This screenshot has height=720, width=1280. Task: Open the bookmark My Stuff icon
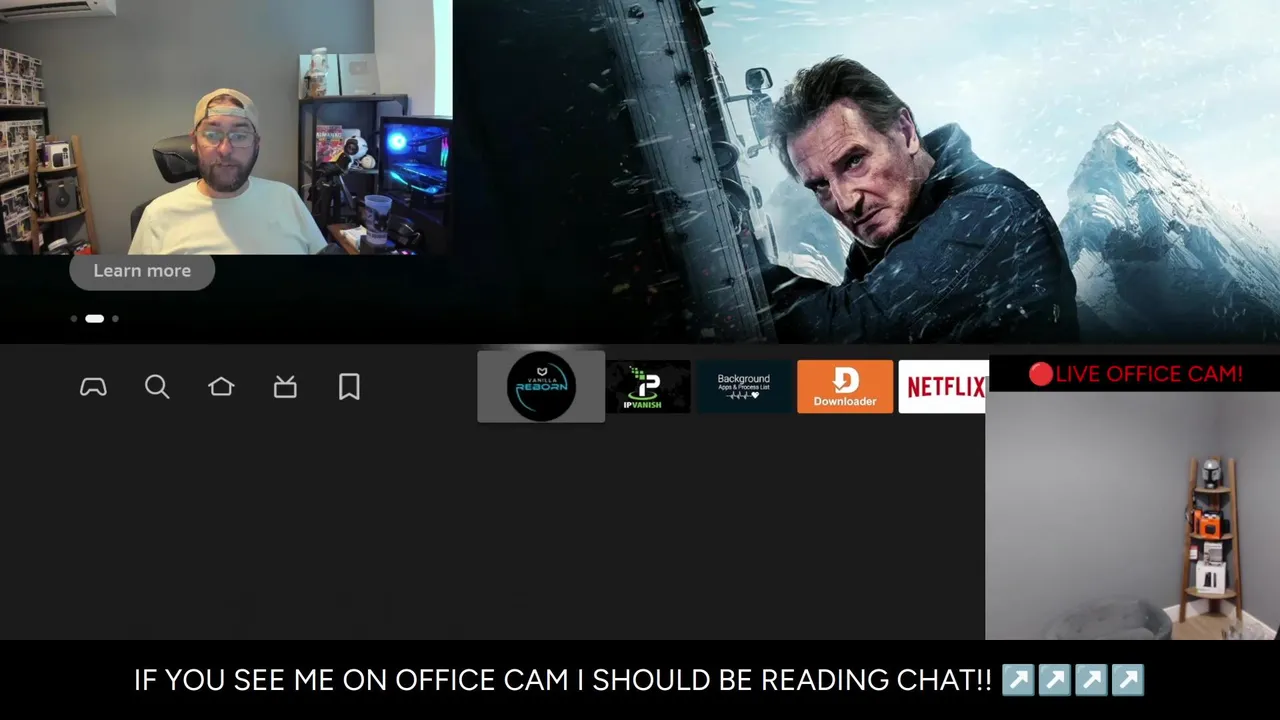point(349,387)
